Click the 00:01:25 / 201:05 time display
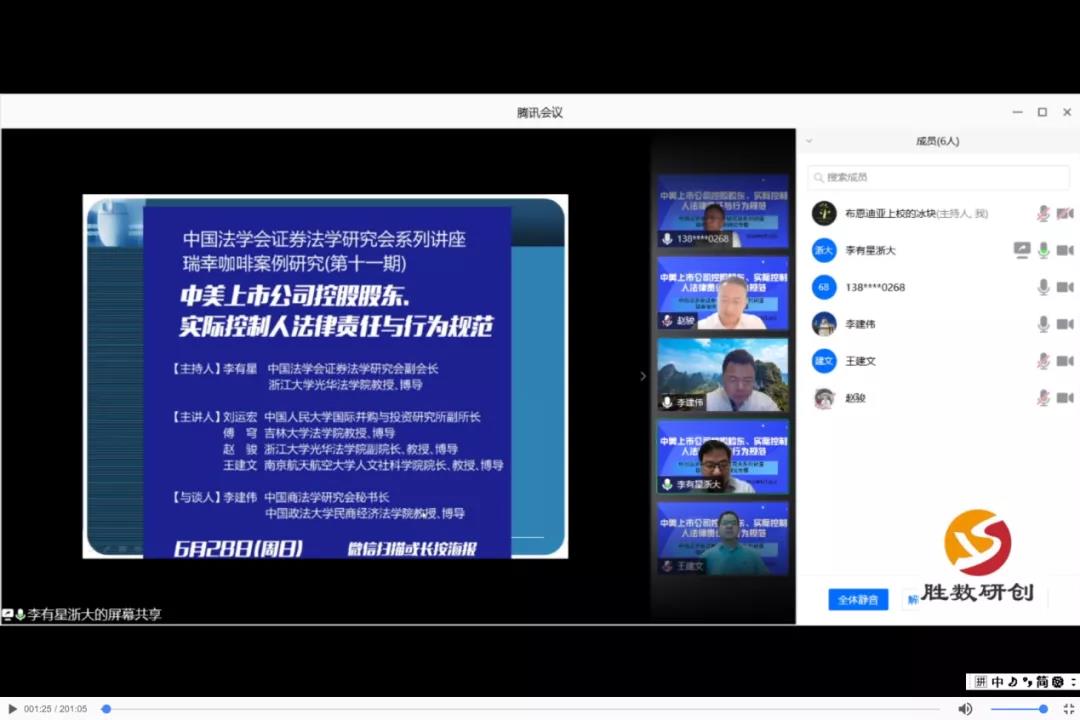Screen dimensions: 1080x720 click(55, 708)
